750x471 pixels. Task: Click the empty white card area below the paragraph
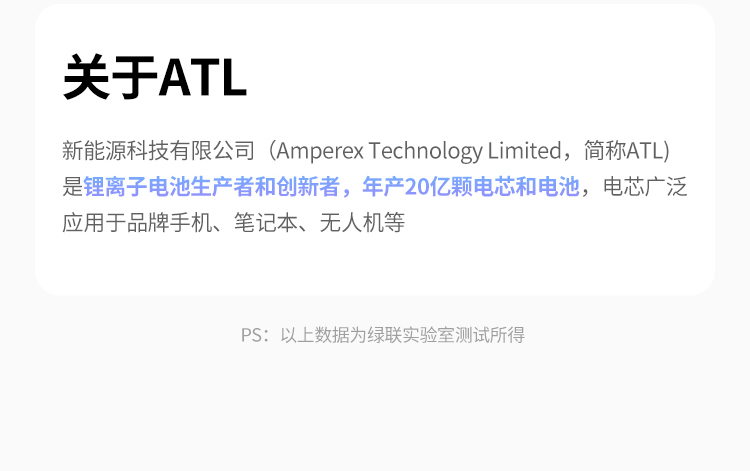click(x=375, y=265)
